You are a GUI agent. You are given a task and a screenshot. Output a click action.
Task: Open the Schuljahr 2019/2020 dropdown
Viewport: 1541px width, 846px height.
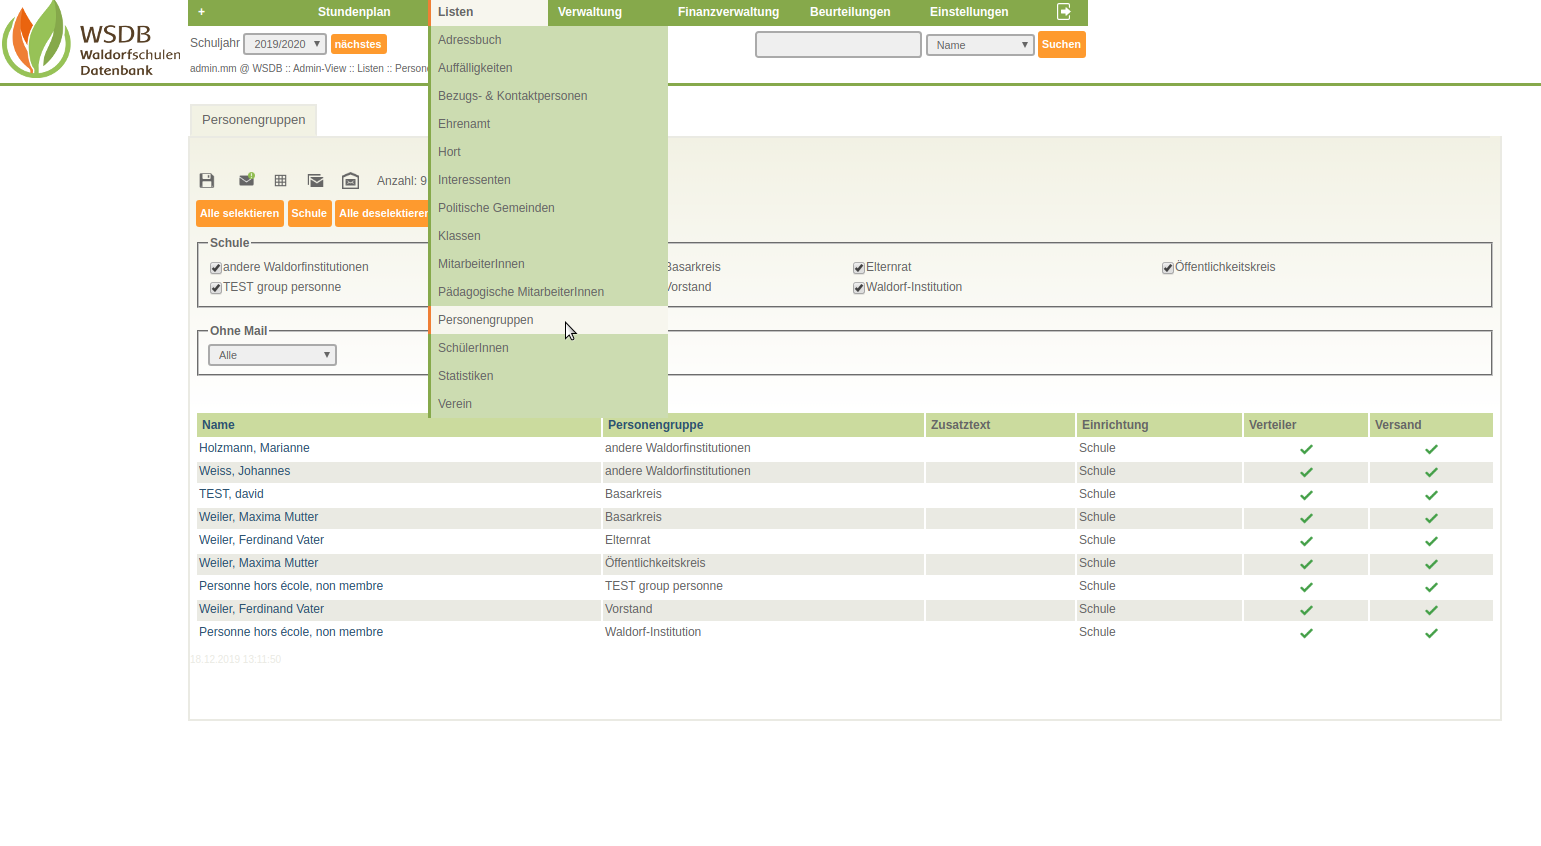tap(285, 44)
